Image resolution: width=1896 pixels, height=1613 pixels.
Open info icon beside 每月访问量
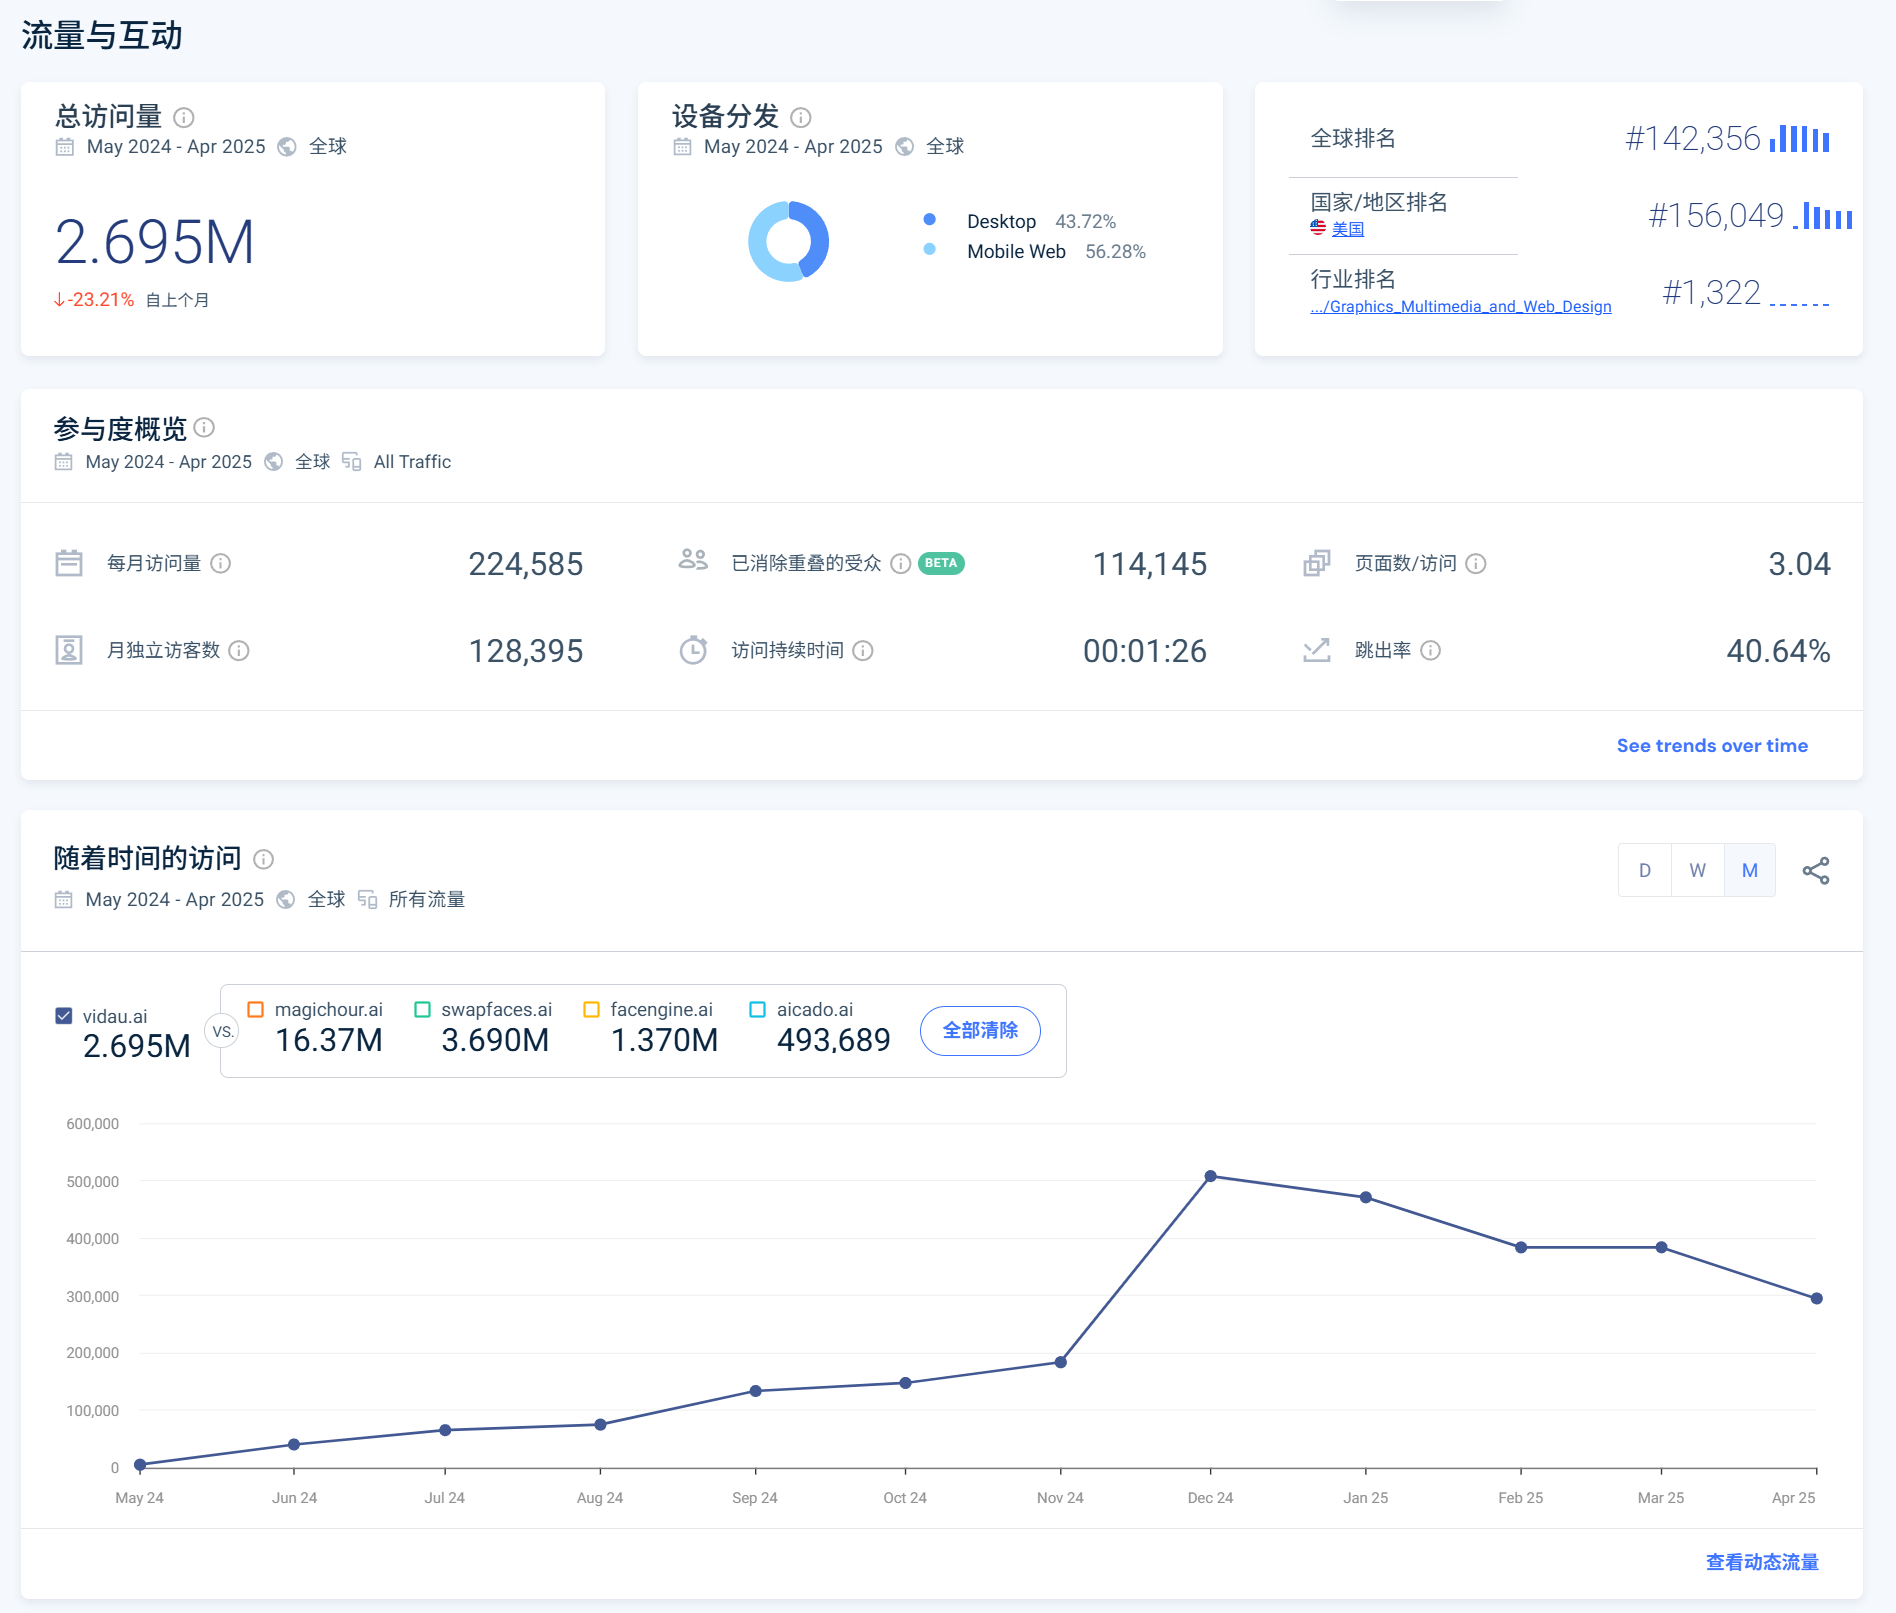point(221,564)
